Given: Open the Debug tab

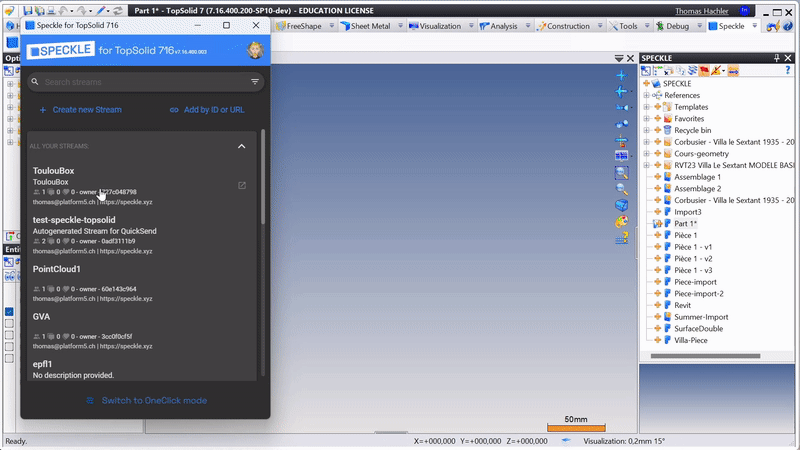Looking at the screenshot, I should pyautogui.click(x=672, y=26).
